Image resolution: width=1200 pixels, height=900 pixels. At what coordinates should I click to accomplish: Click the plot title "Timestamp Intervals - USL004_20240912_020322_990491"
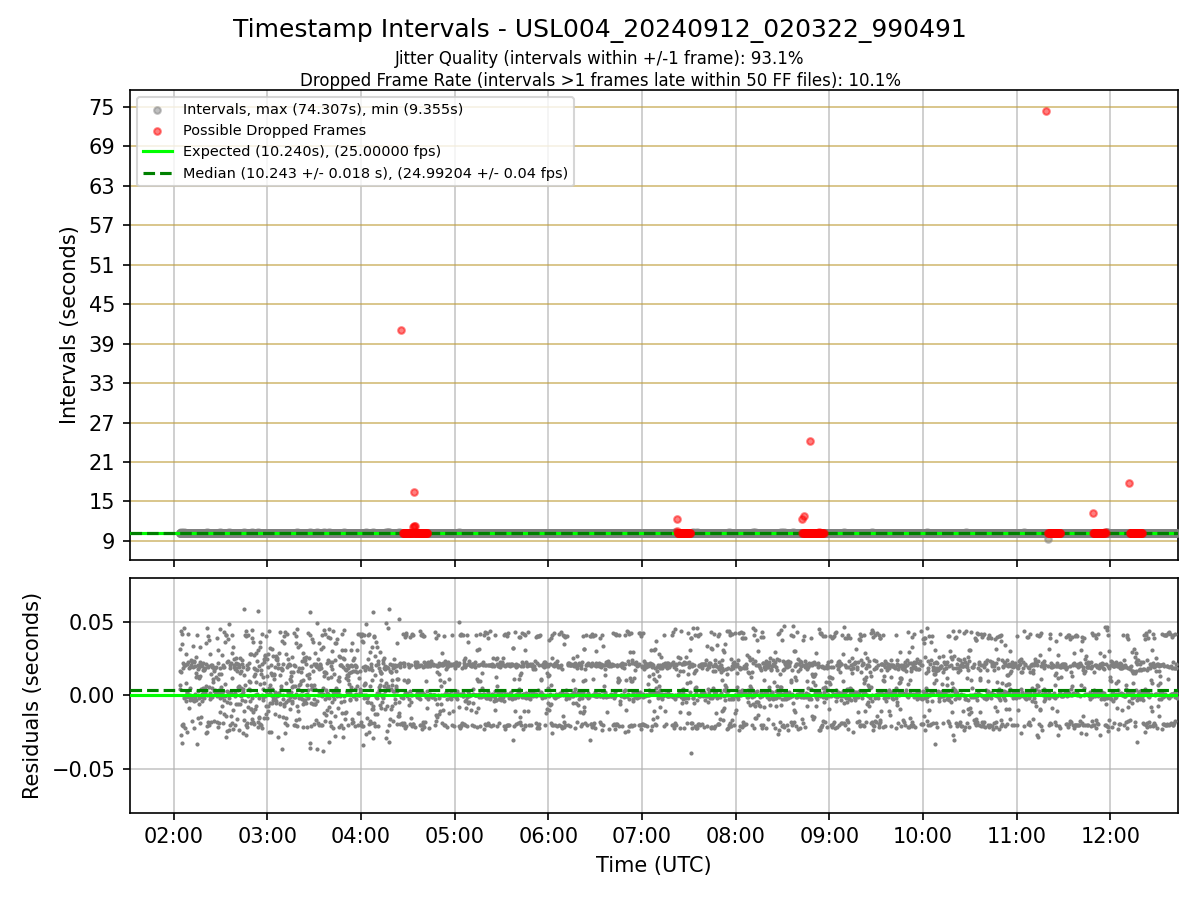pos(600,29)
